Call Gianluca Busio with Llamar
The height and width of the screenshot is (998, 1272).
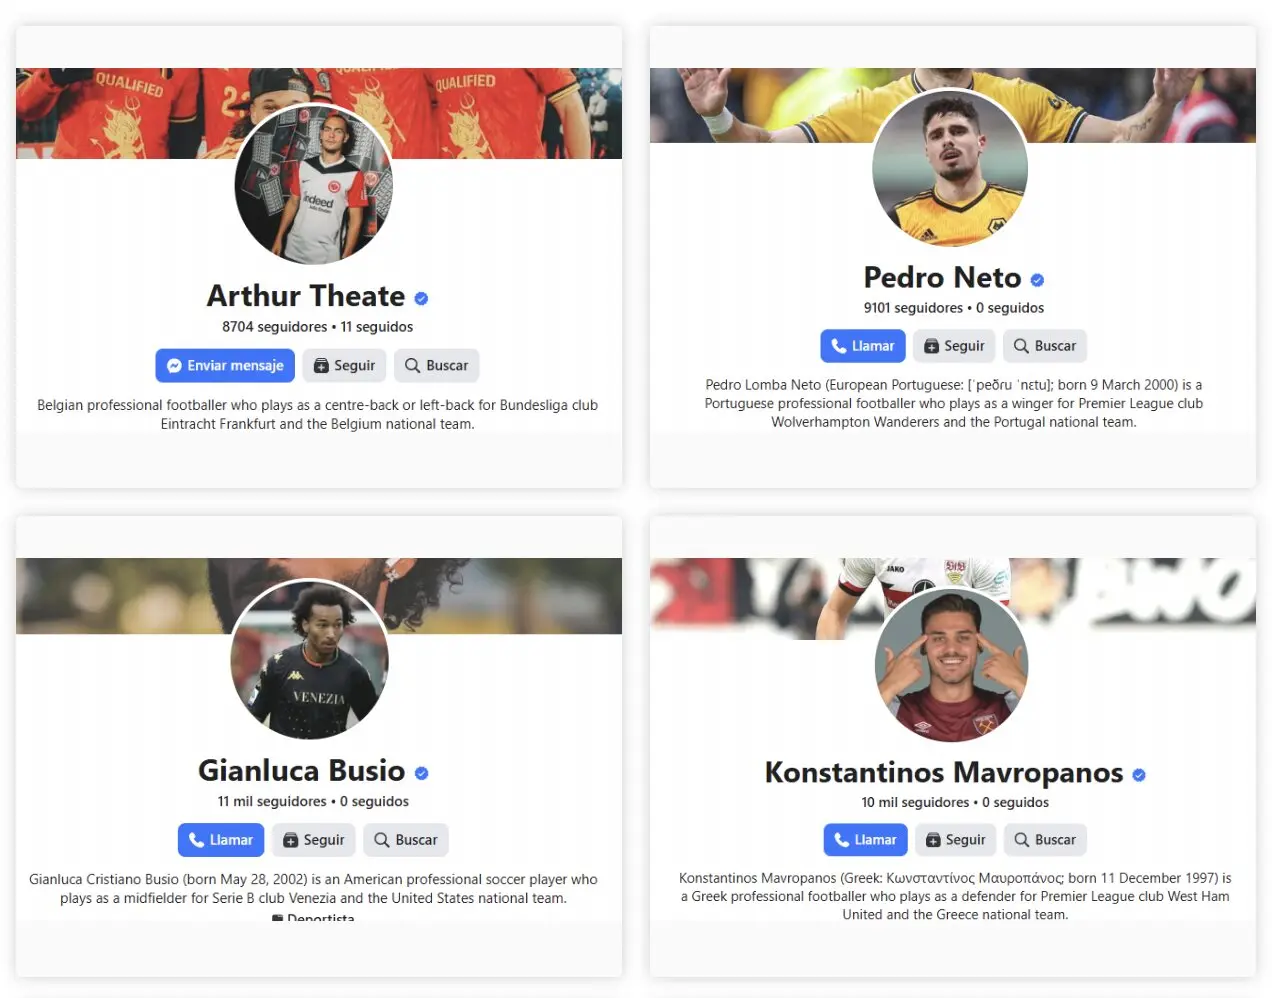click(x=221, y=840)
